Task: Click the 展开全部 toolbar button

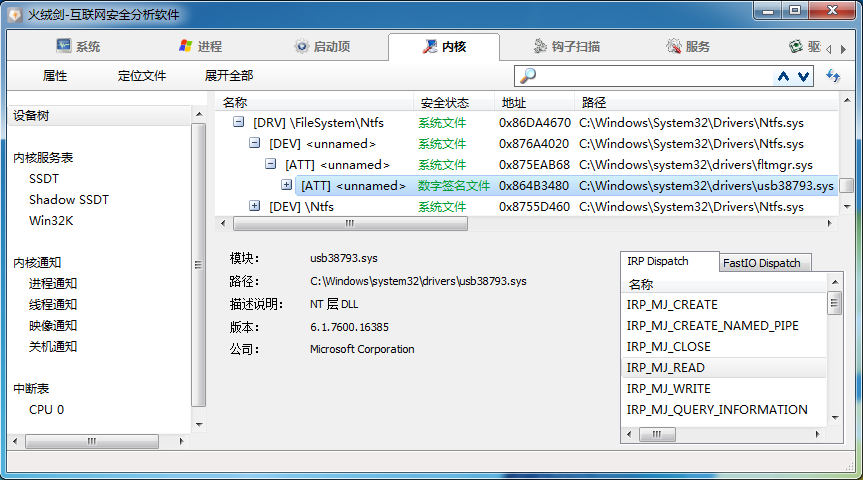Action: click(229, 76)
